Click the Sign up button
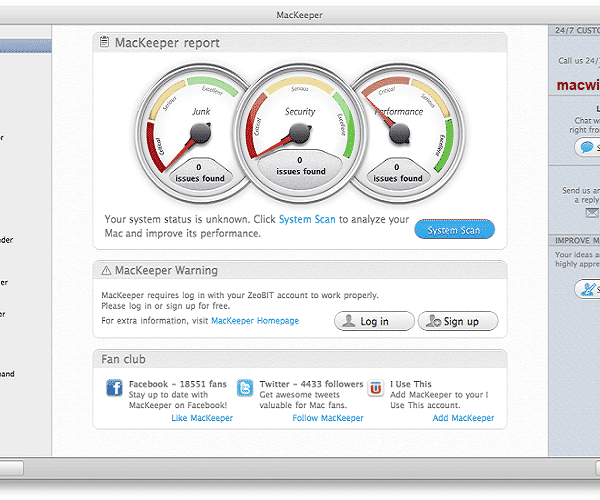 click(458, 321)
